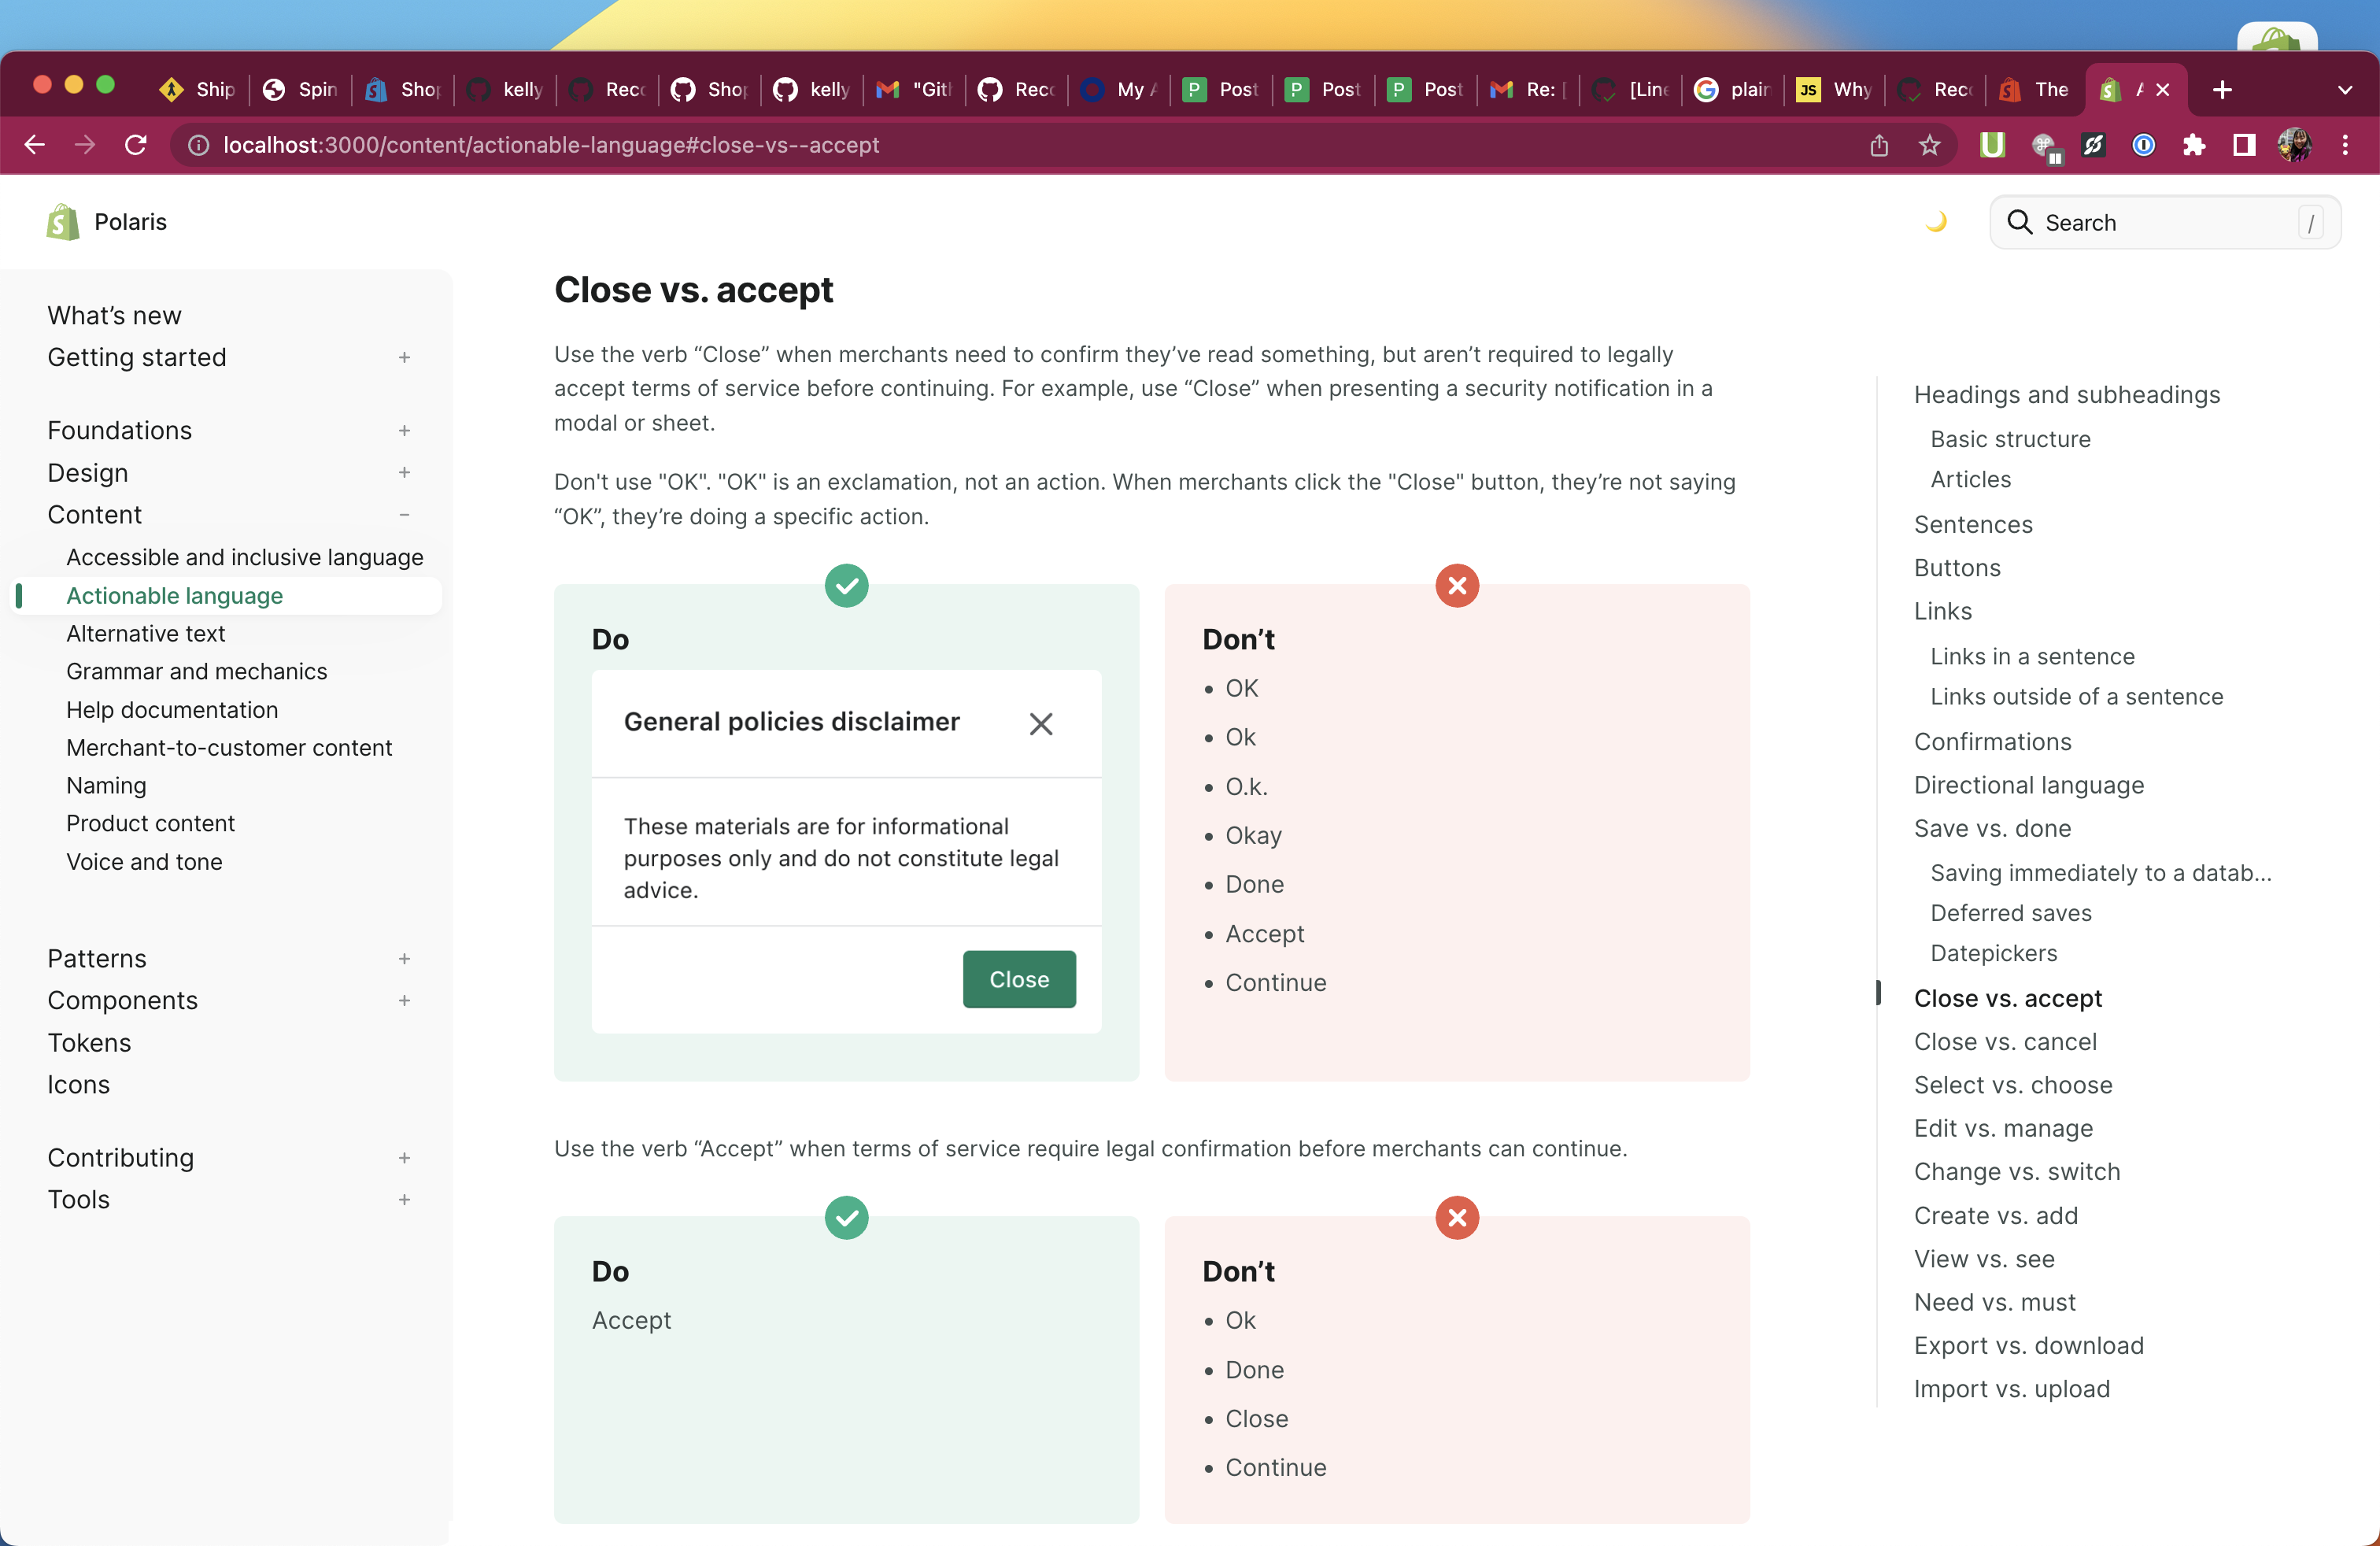Collapse the Content section
This screenshot has height=1546, width=2380.
[404, 515]
